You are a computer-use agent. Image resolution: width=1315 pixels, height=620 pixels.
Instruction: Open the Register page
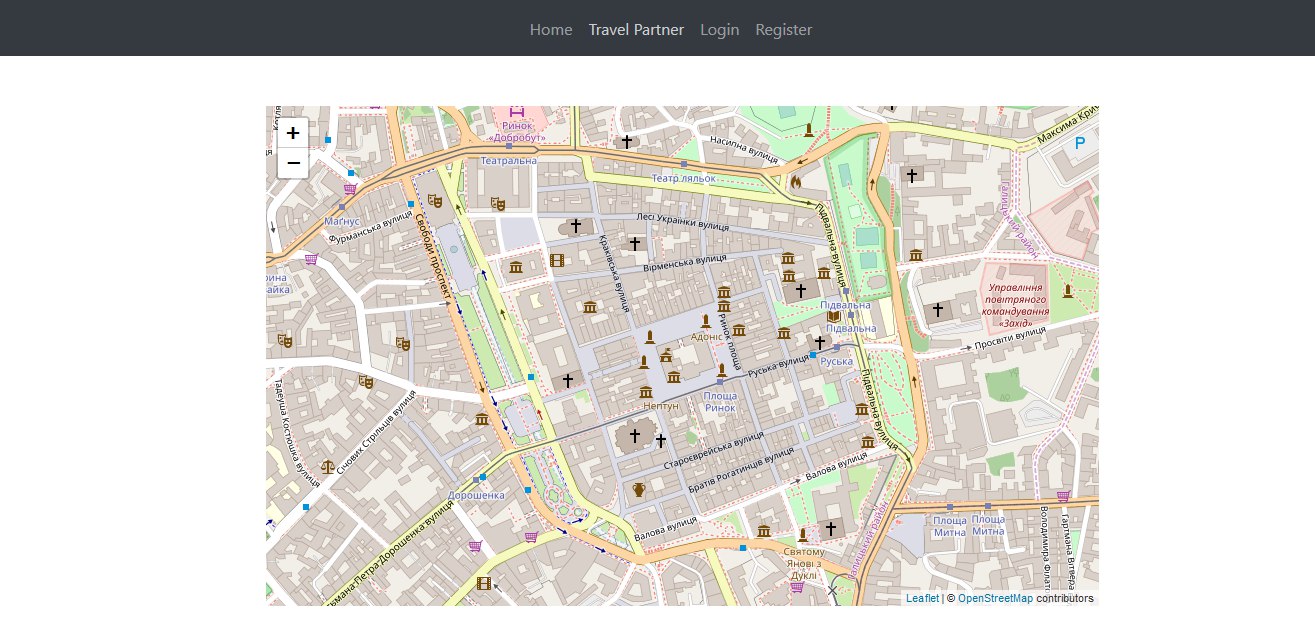784,29
